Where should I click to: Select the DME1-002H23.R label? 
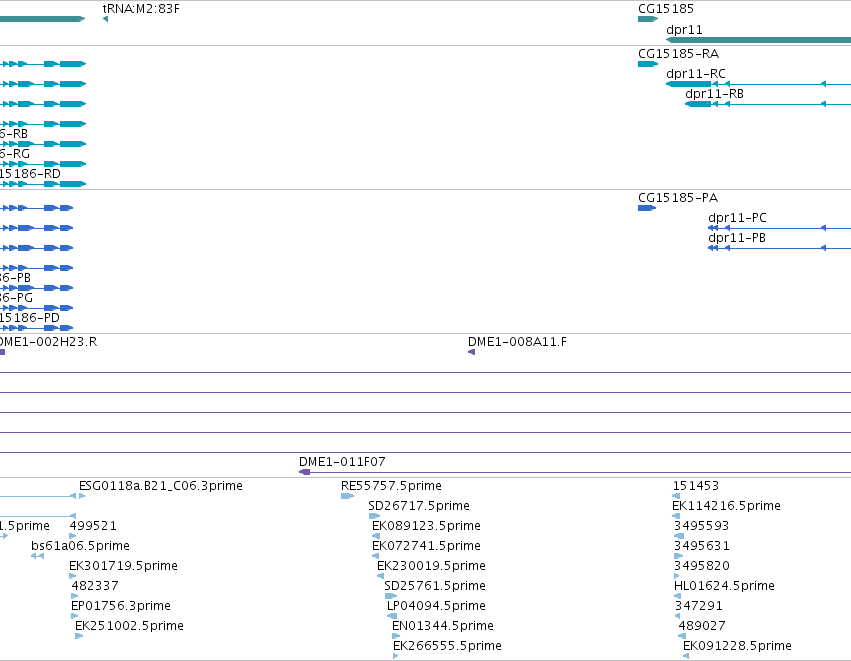pyautogui.click(x=48, y=342)
